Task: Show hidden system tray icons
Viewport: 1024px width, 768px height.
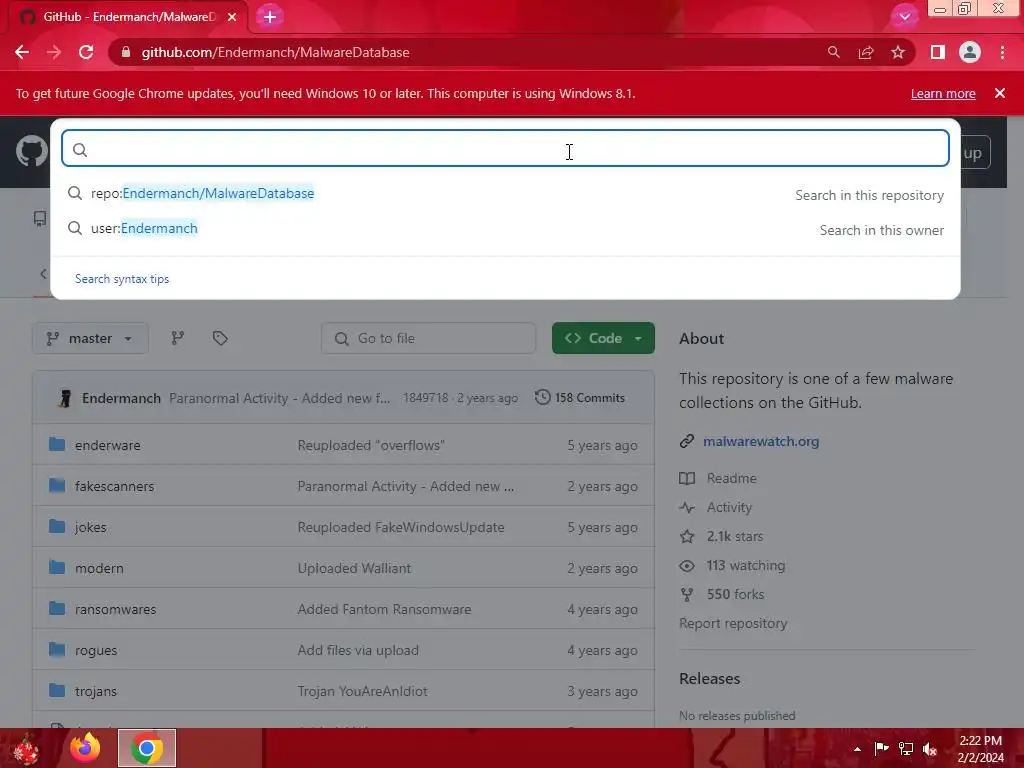Action: coord(857,749)
